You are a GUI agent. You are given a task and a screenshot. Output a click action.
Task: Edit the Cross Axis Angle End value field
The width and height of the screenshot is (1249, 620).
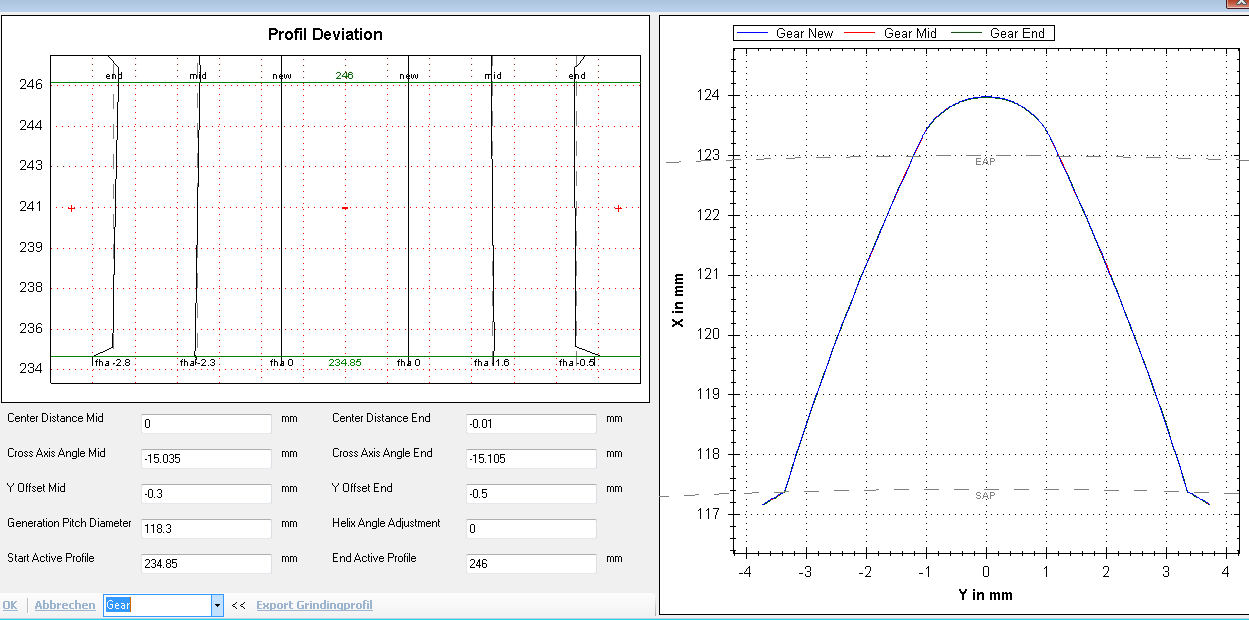pyautogui.click(x=532, y=458)
